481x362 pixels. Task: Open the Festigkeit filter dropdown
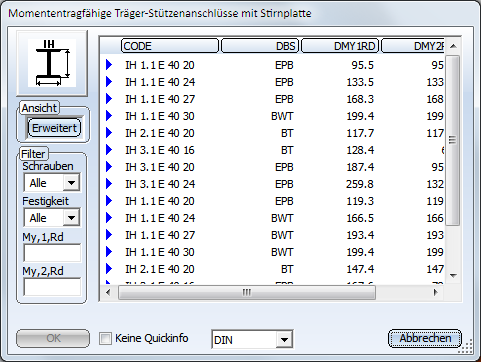[x=71, y=218]
